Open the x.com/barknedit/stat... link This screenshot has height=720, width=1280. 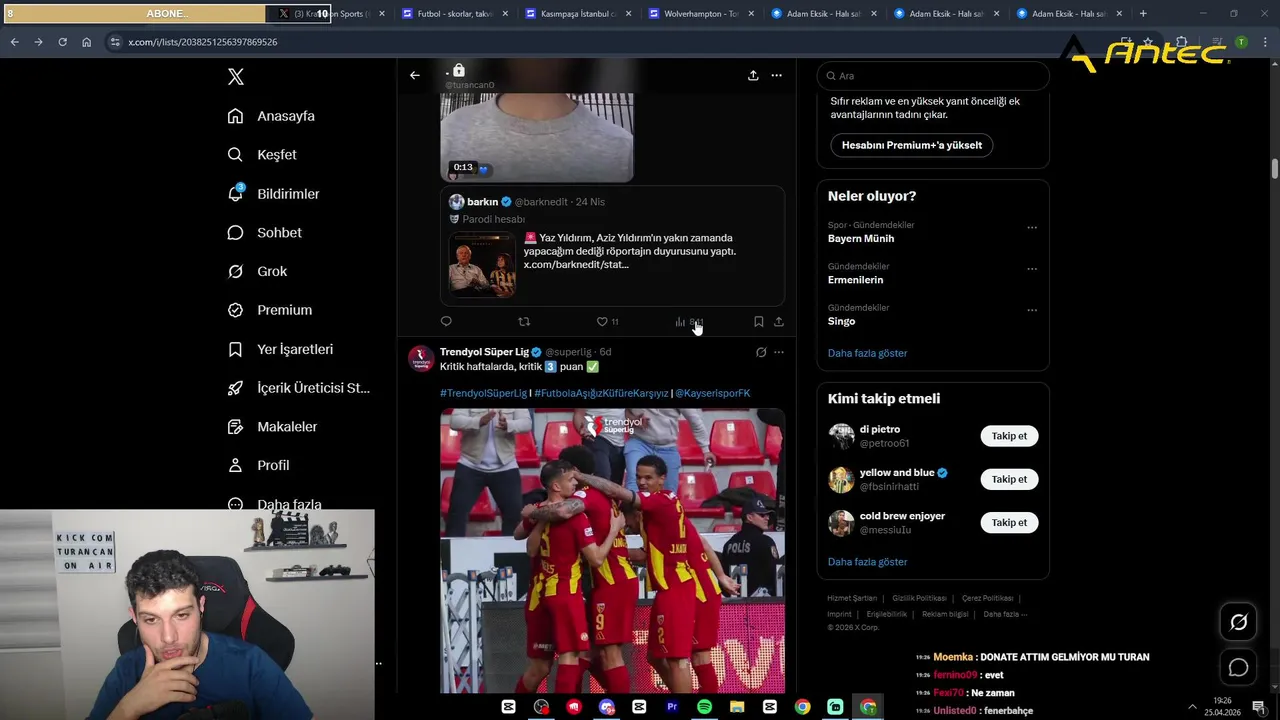tap(576, 265)
